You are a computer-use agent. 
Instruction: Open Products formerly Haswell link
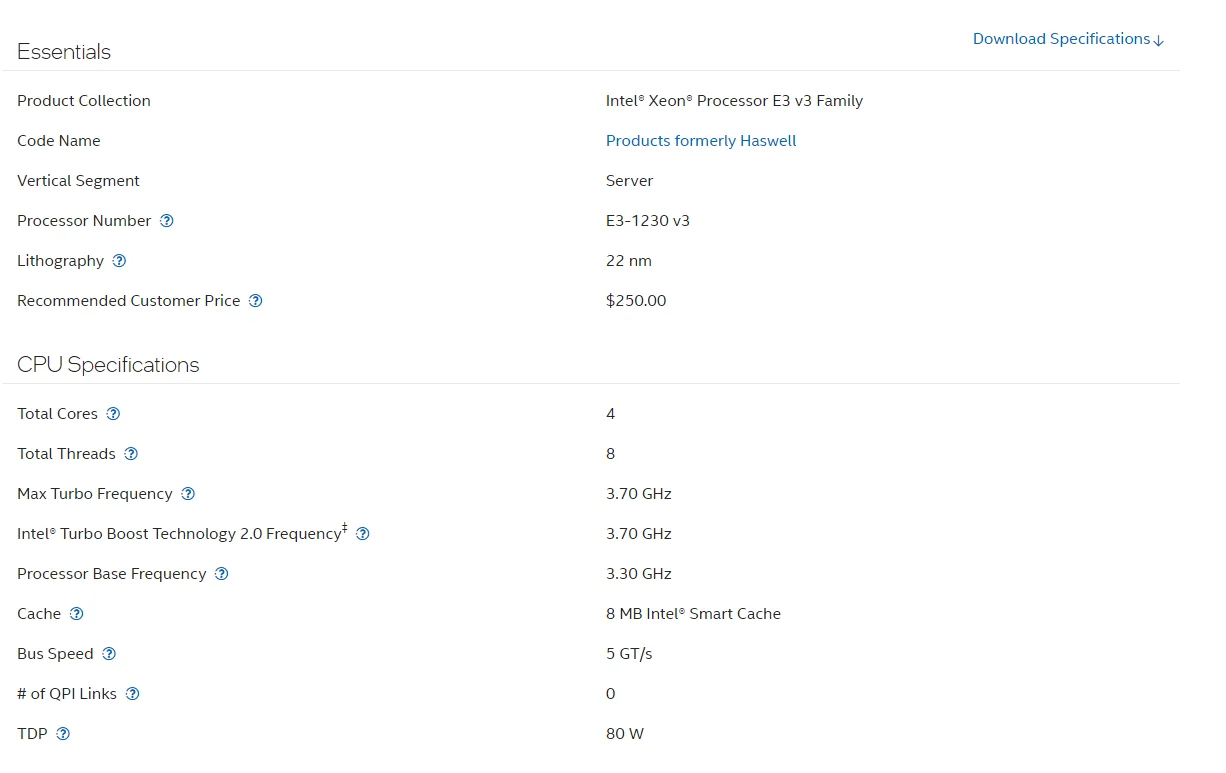pyautogui.click(x=701, y=141)
